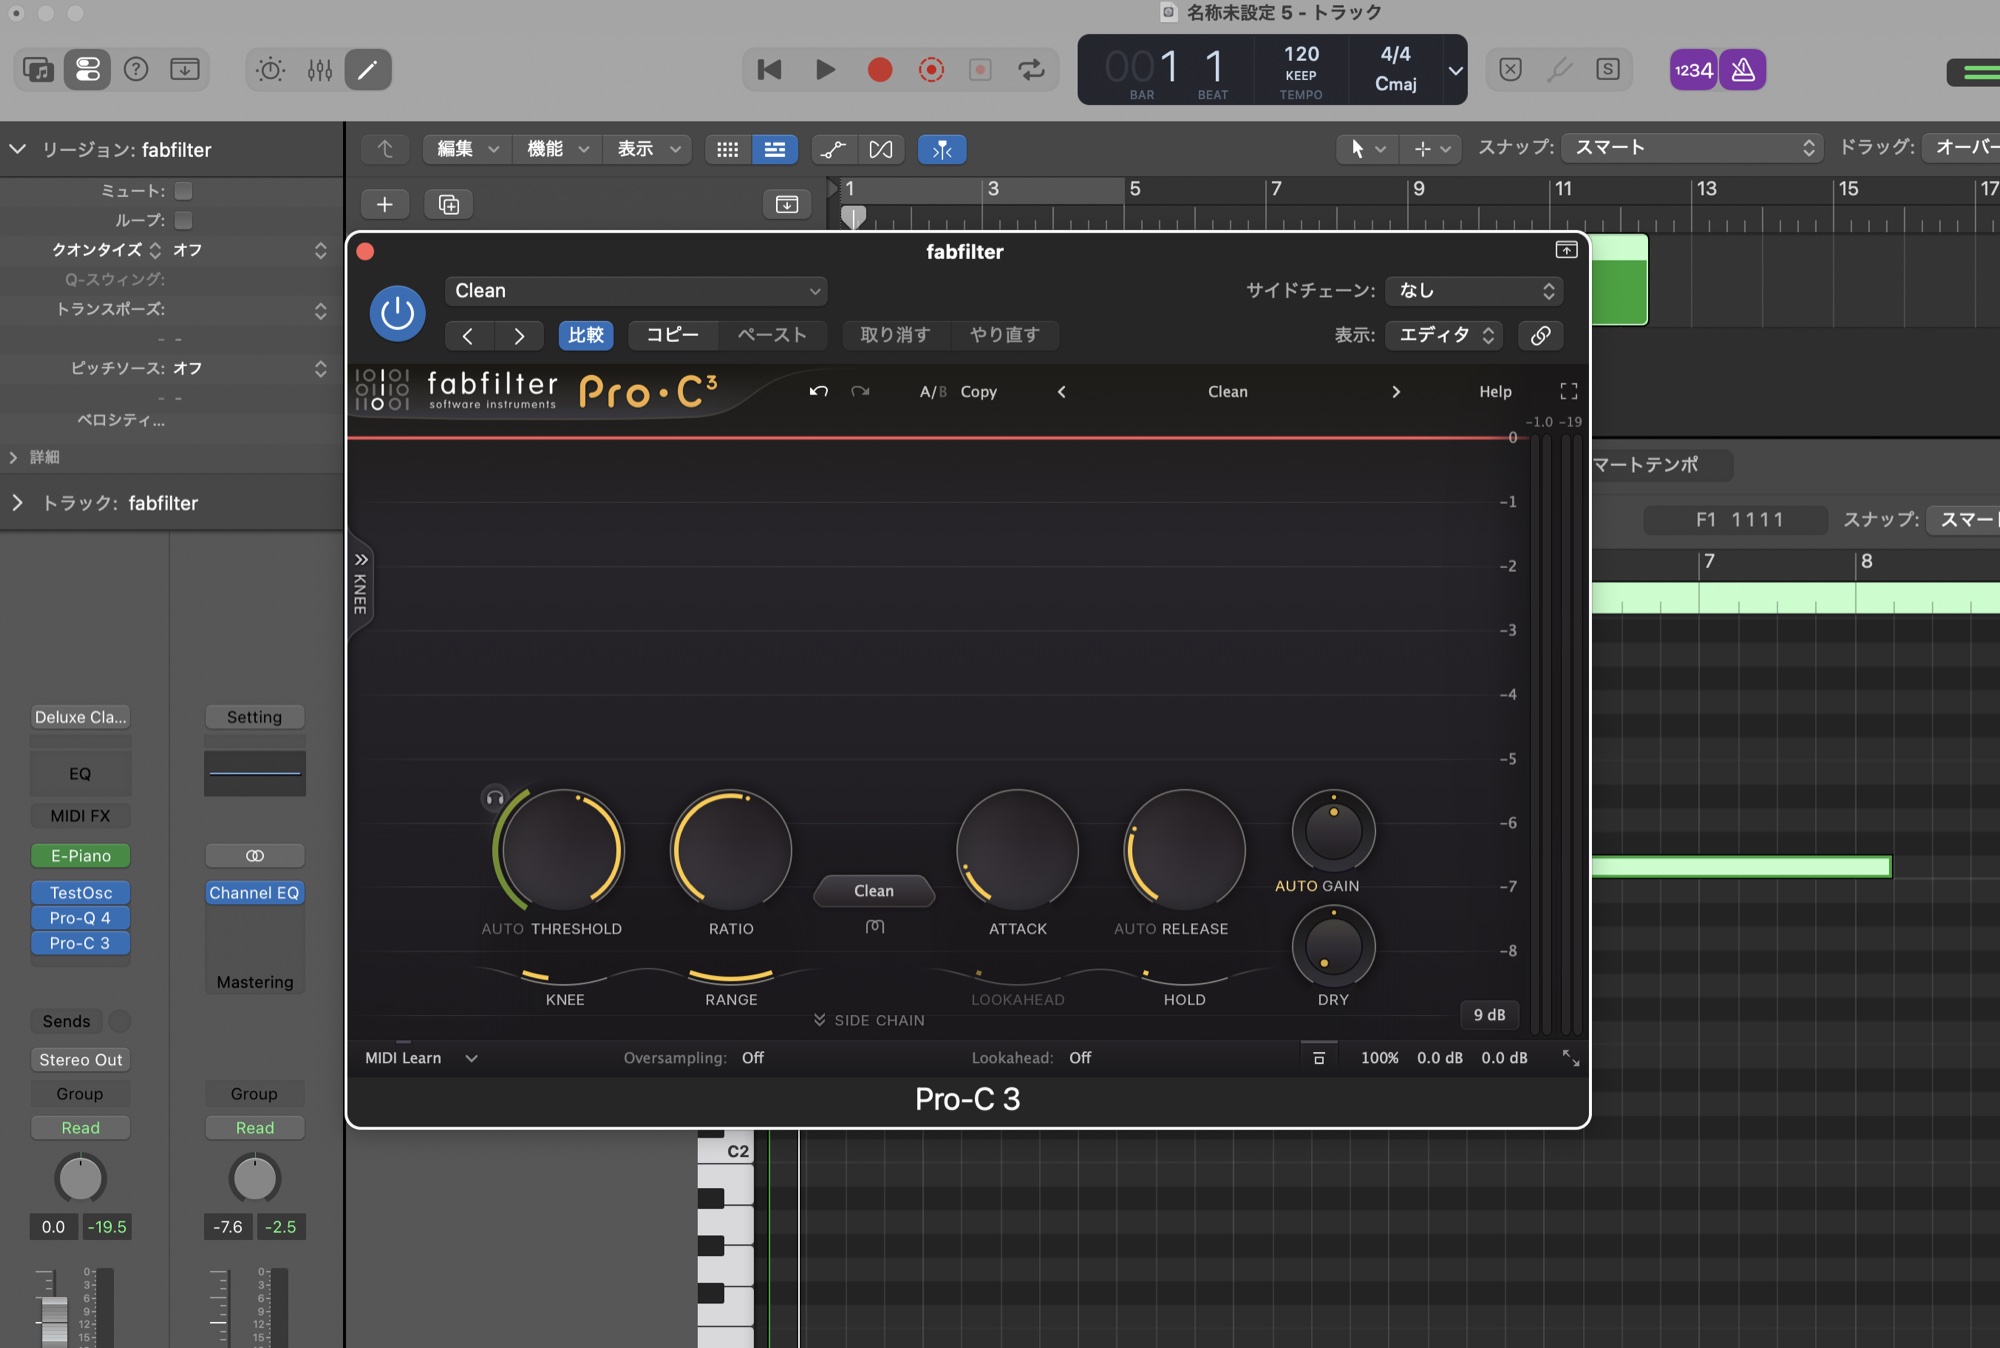Toggle the A/B state in Pro-C 3
Image resolution: width=2000 pixels, height=1348 pixels.
[x=933, y=392]
